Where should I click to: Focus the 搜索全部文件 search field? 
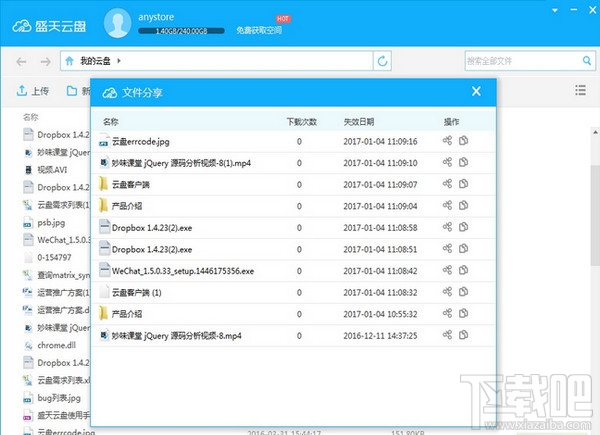coord(523,60)
